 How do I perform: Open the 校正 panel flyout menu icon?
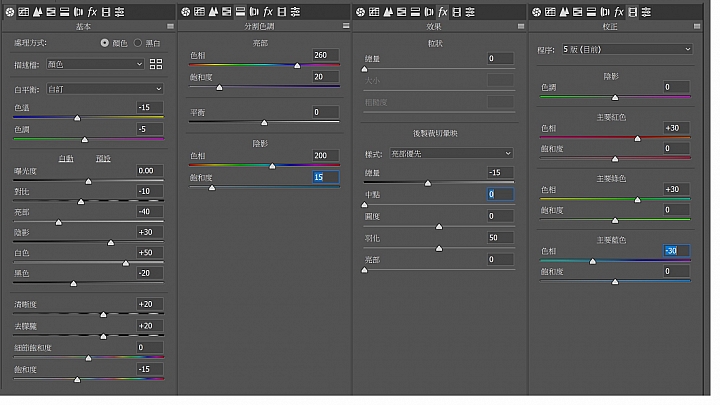[x=697, y=26]
